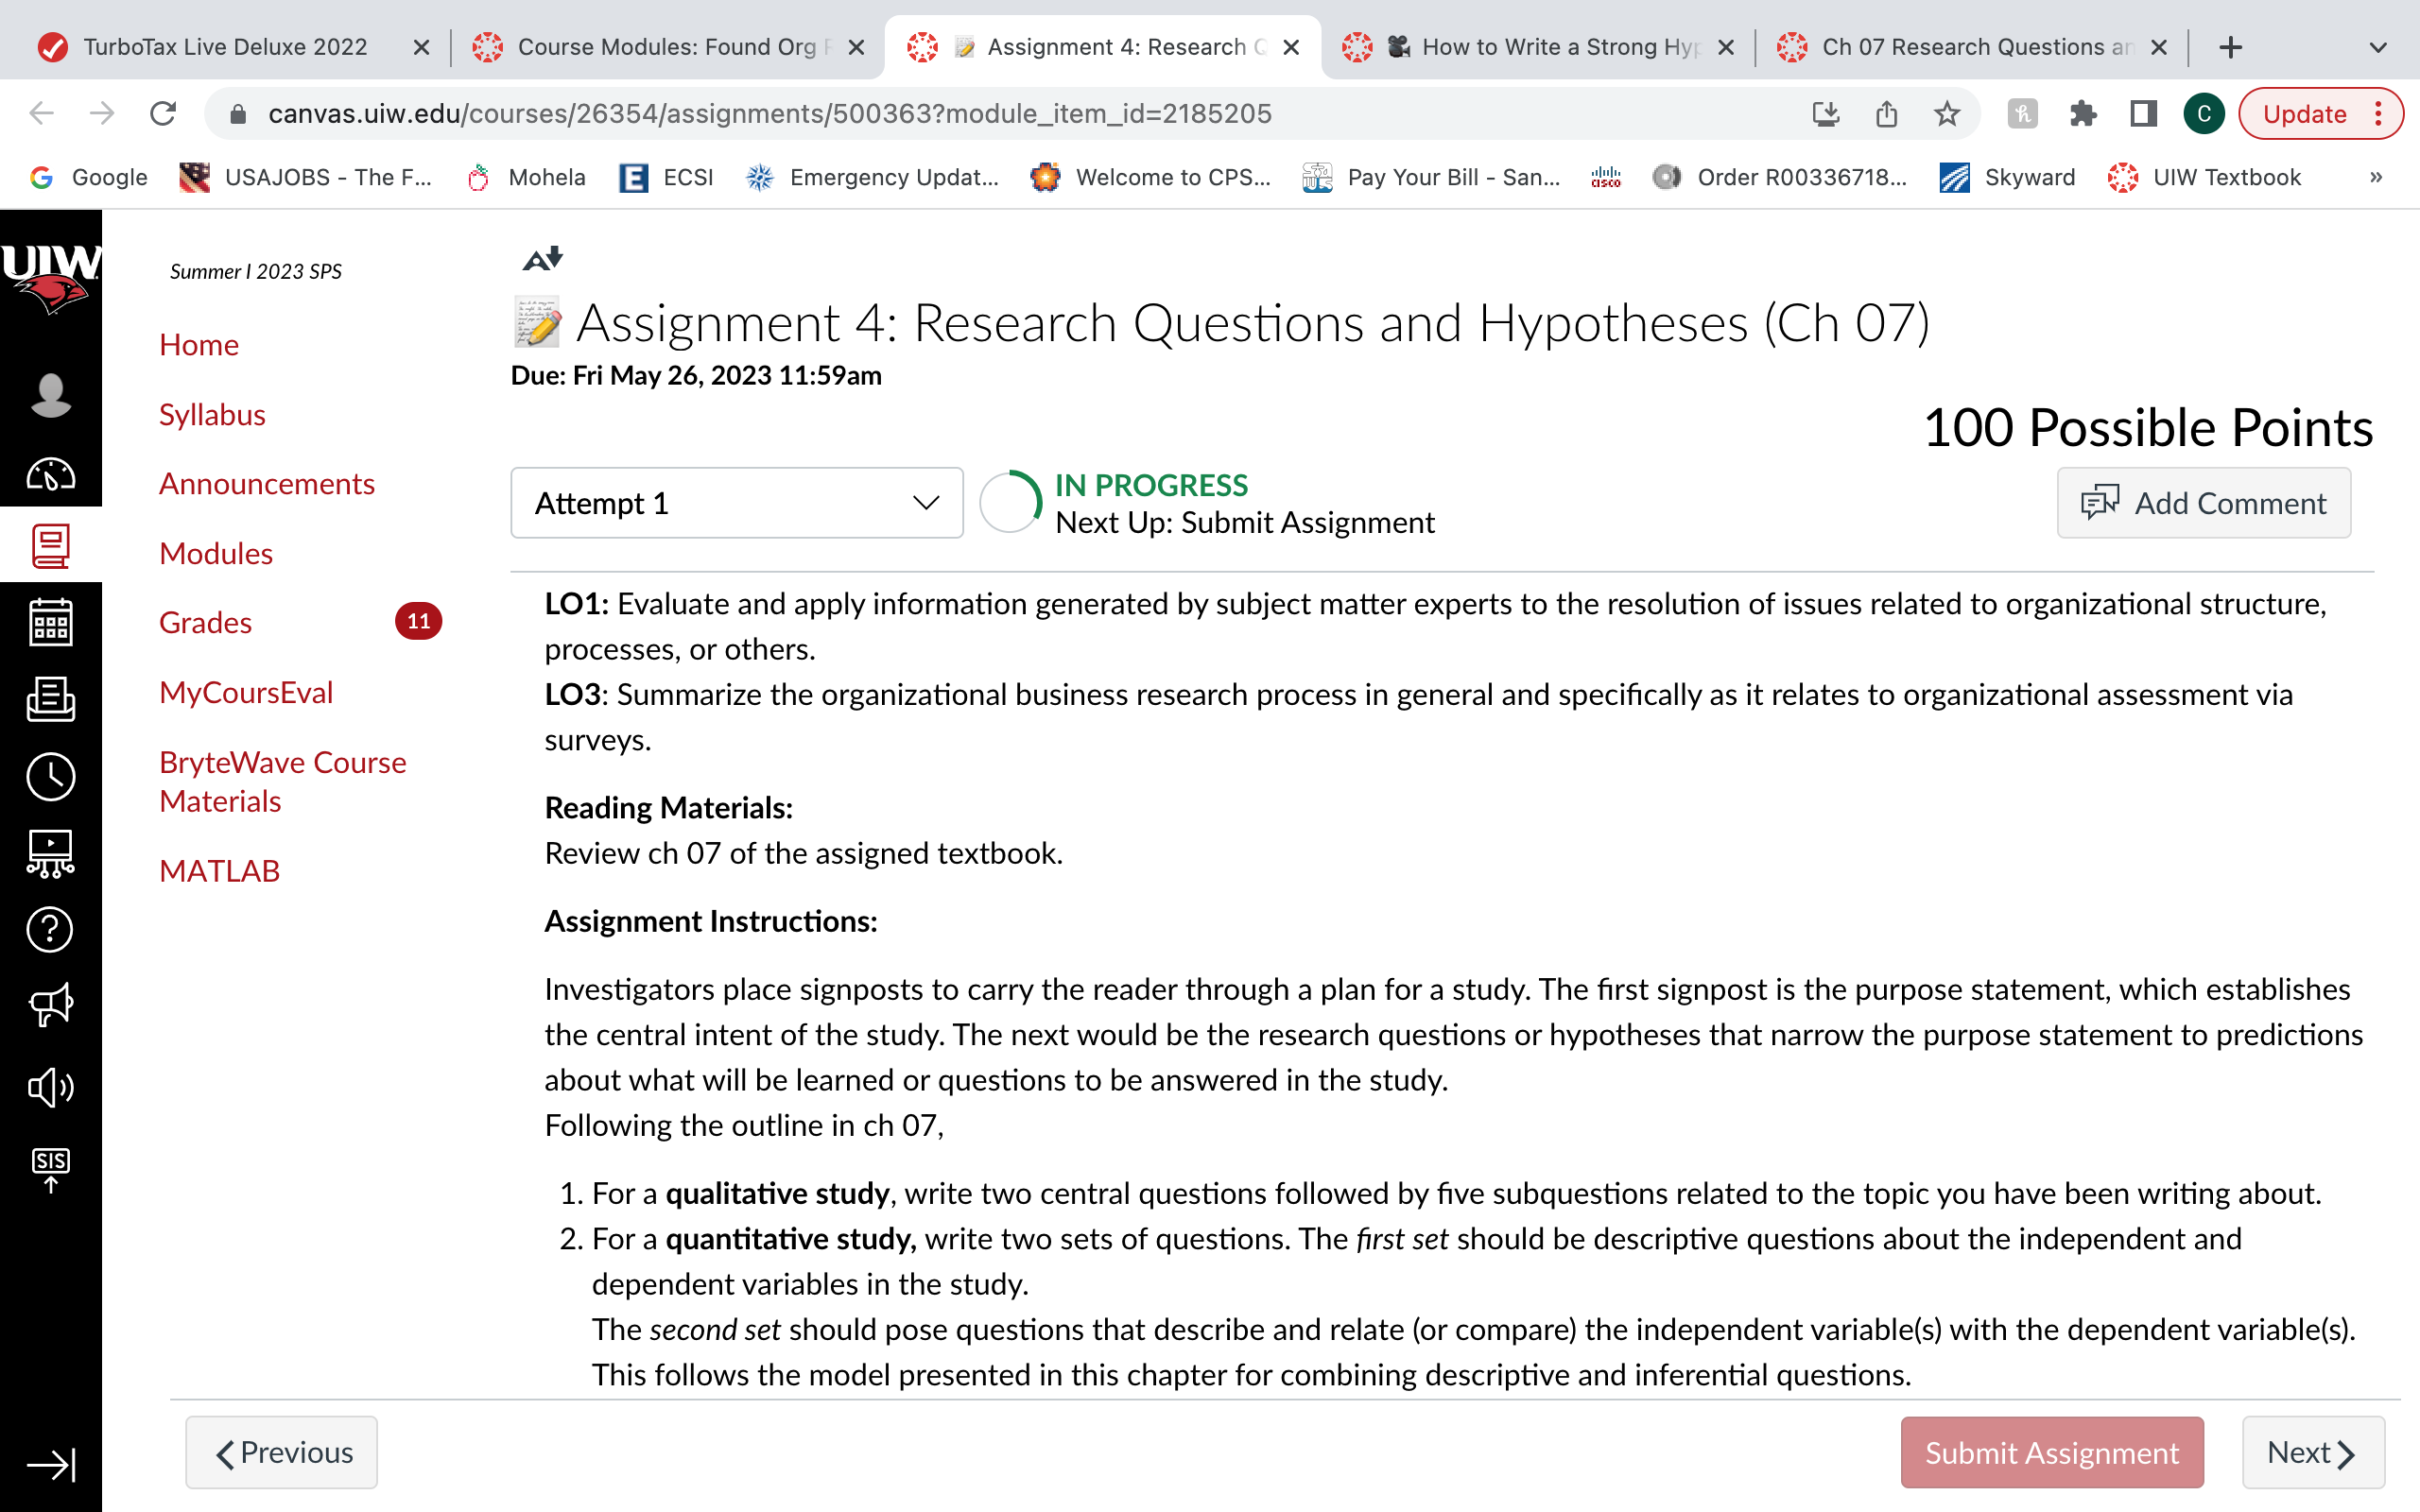Open the Help question mark icon
This screenshot has height=1512, width=2420.
click(x=50, y=930)
